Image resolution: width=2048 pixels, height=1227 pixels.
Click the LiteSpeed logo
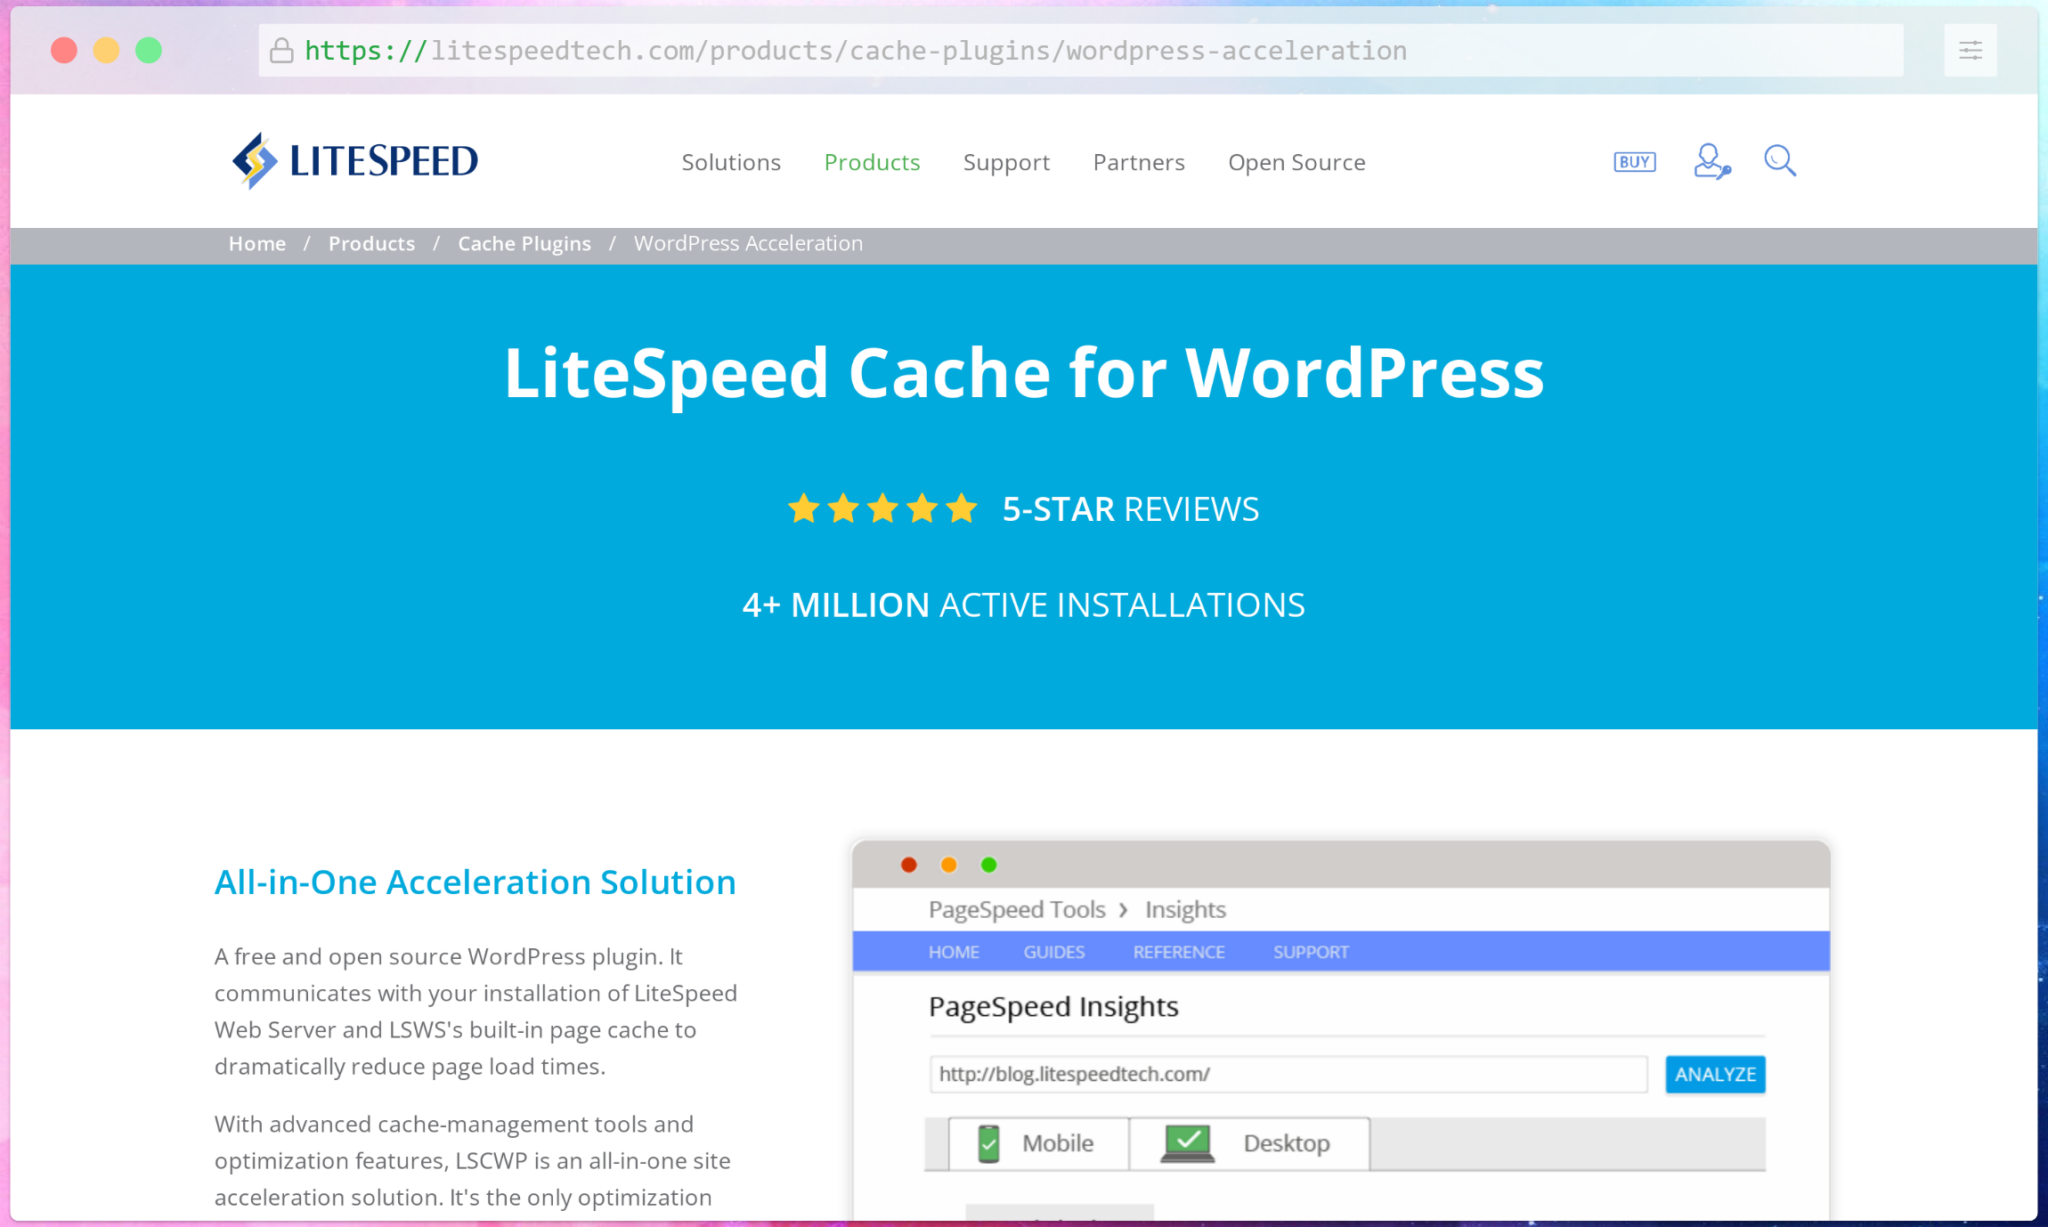pos(355,161)
